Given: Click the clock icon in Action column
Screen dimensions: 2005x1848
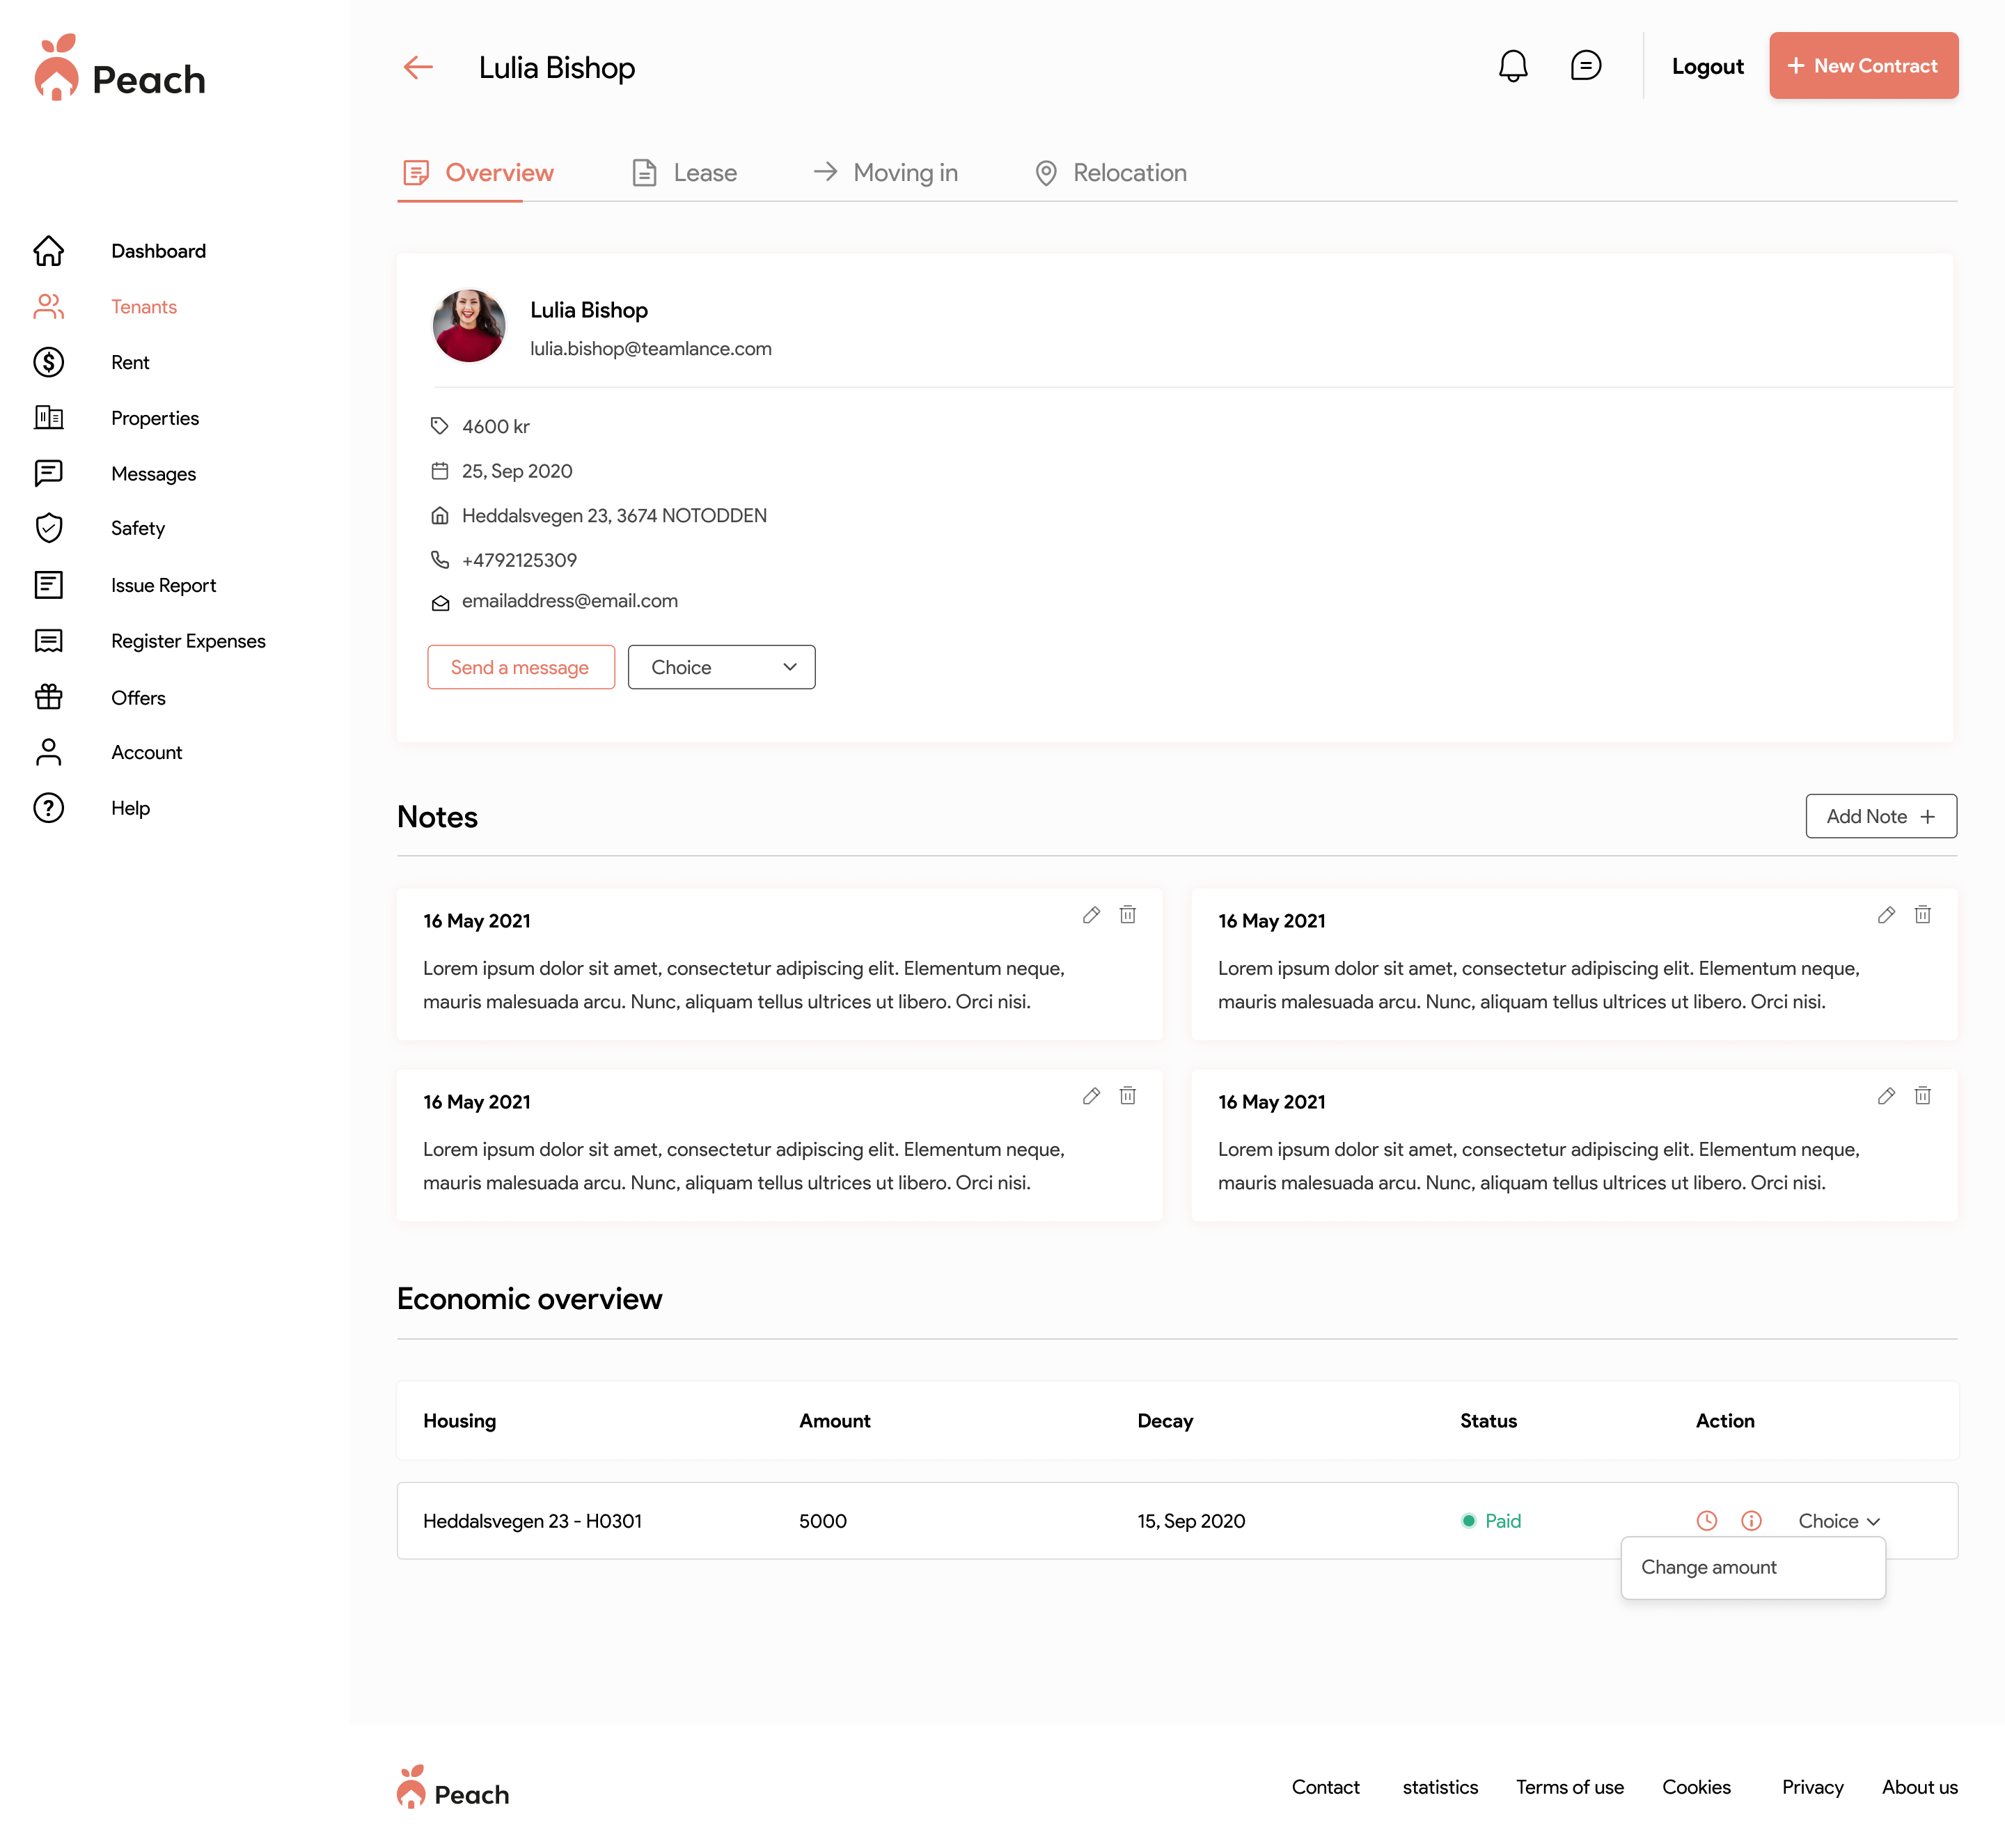Looking at the screenshot, I should [x=1706, y=1521].
